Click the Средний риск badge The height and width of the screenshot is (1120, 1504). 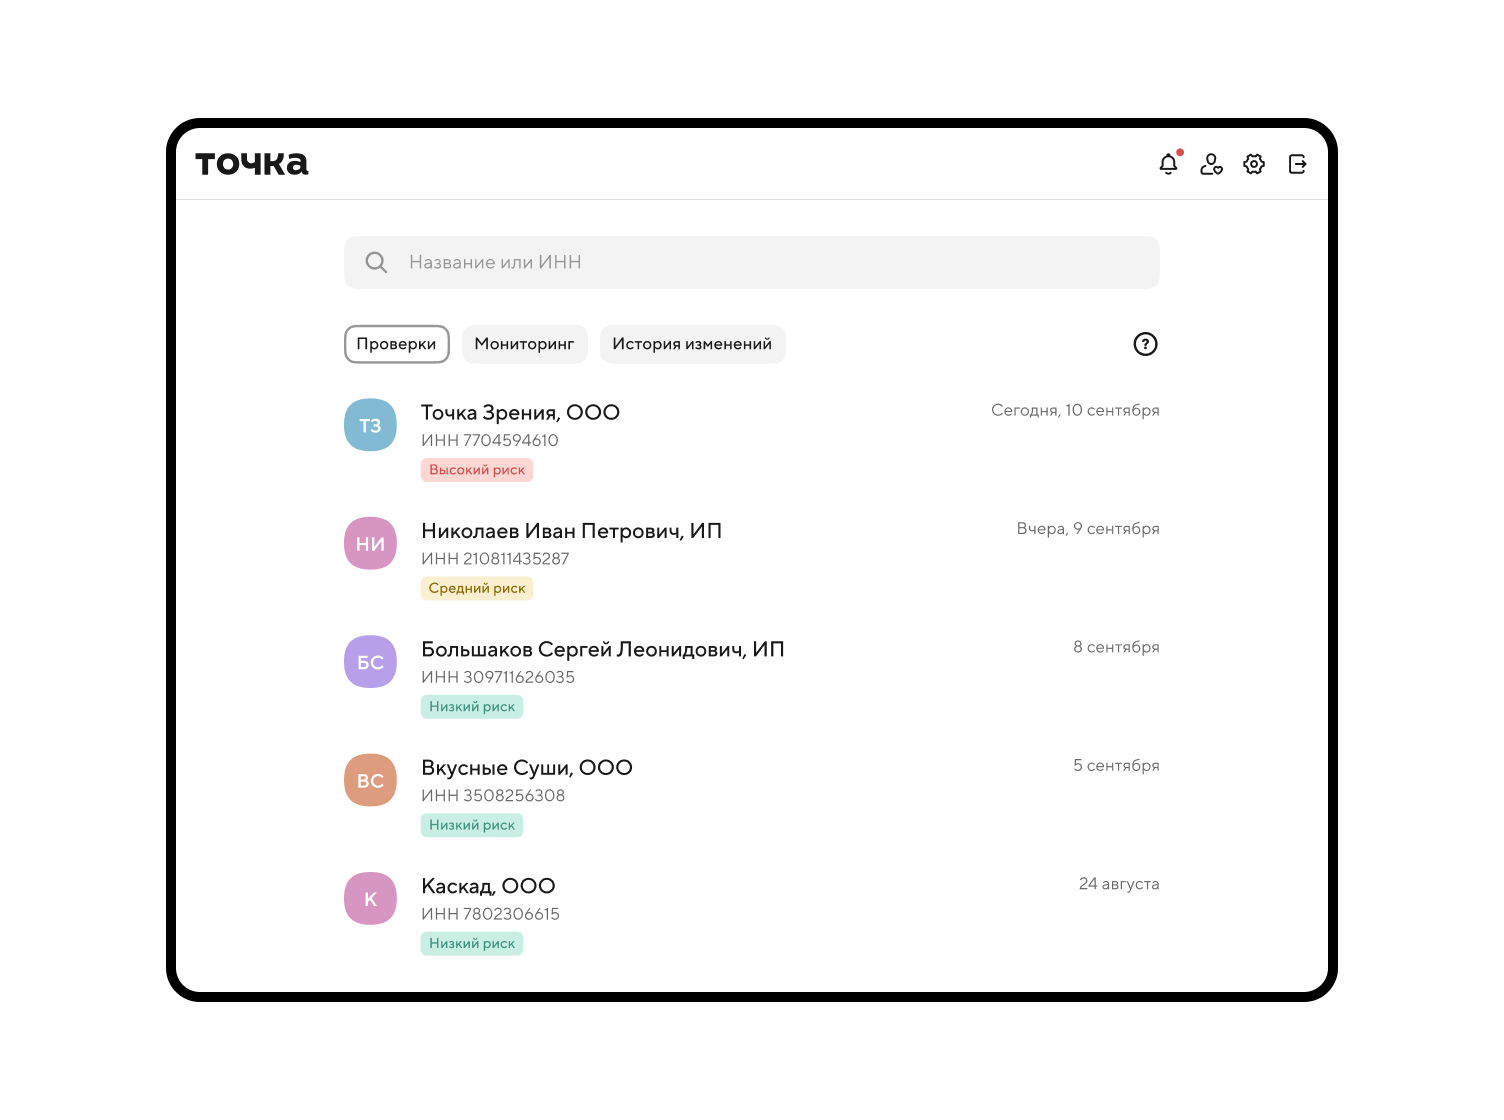coord(477,588)
